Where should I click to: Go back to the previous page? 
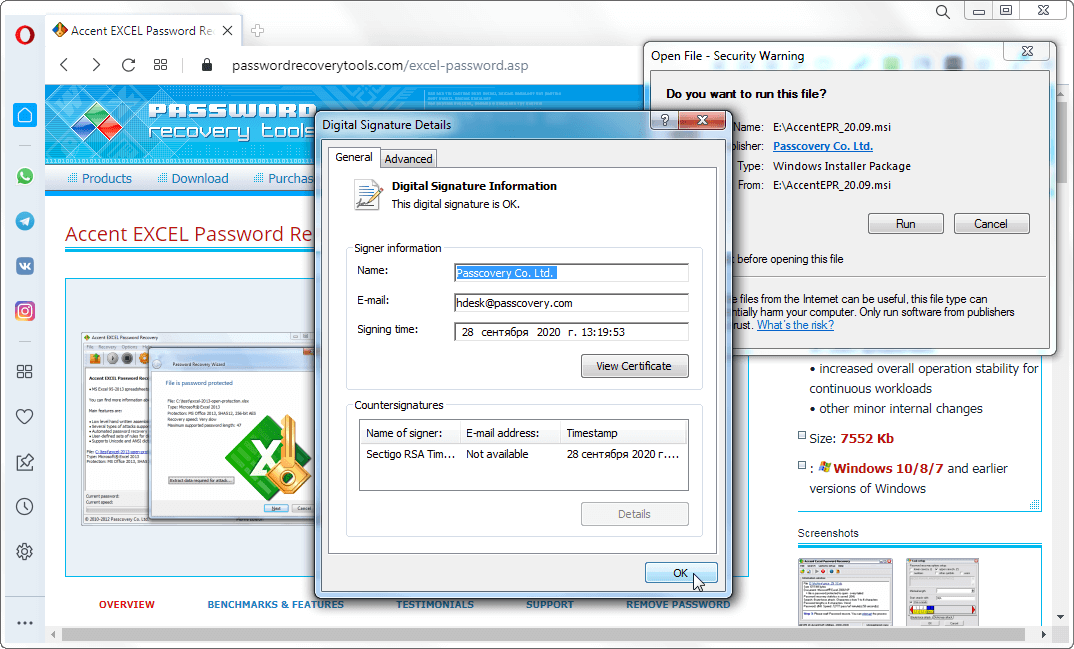64,65
